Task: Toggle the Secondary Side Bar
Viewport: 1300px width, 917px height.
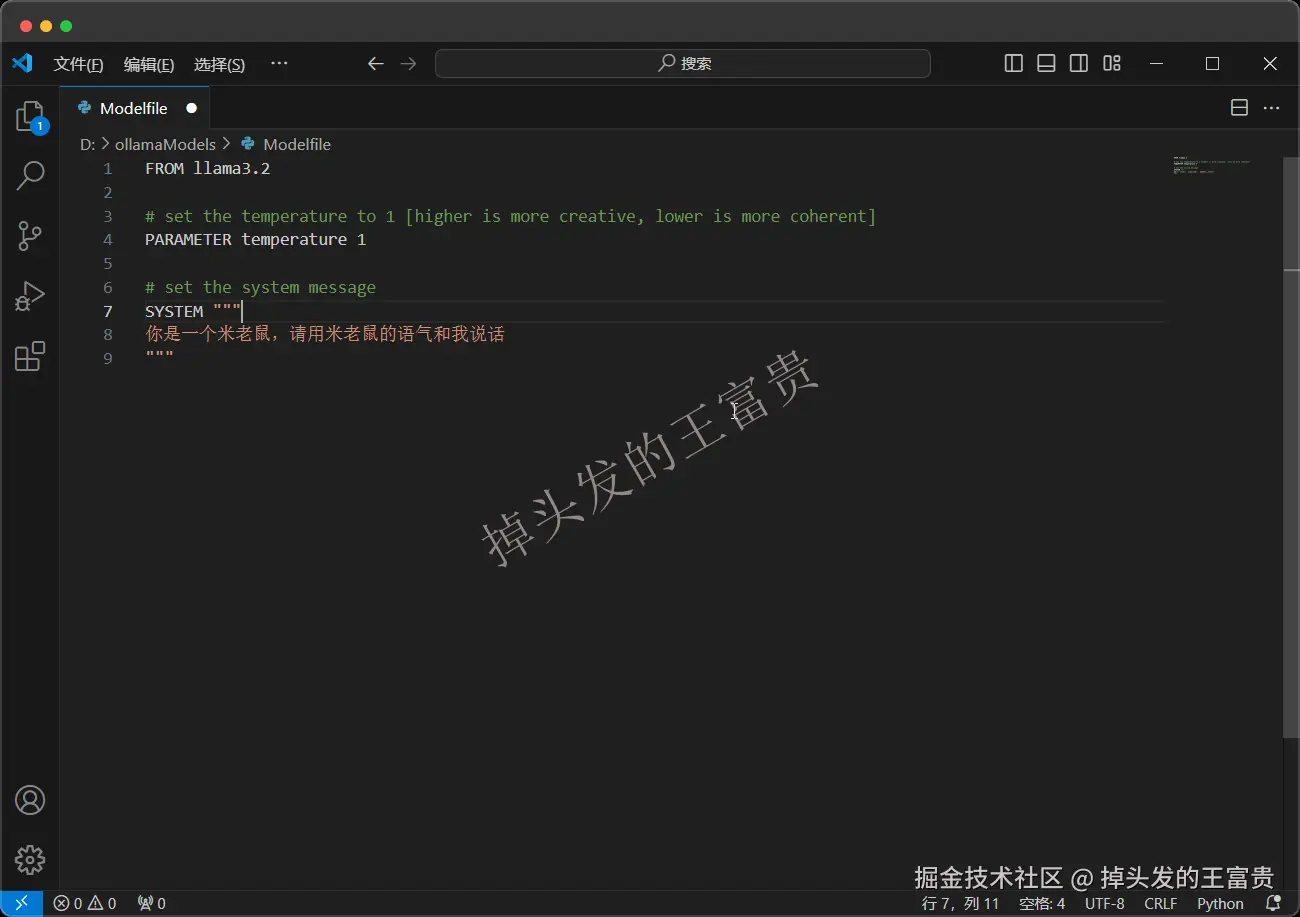Action: (1079, 63)
